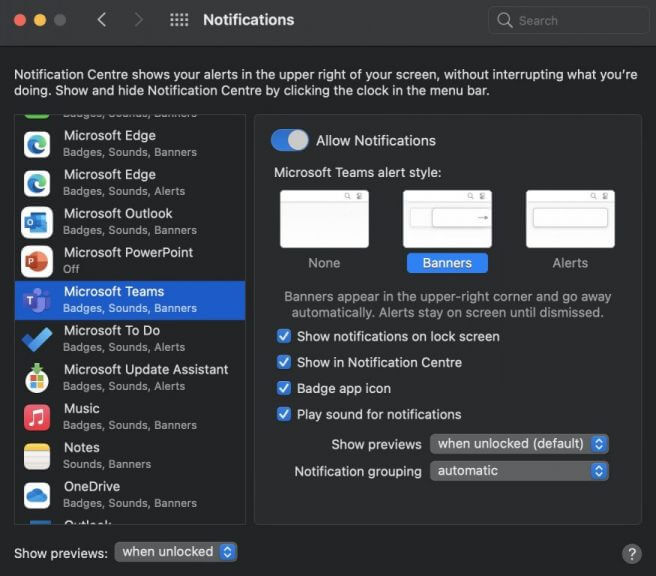
Task: Go back with the left chevron button
Action: 102,20
